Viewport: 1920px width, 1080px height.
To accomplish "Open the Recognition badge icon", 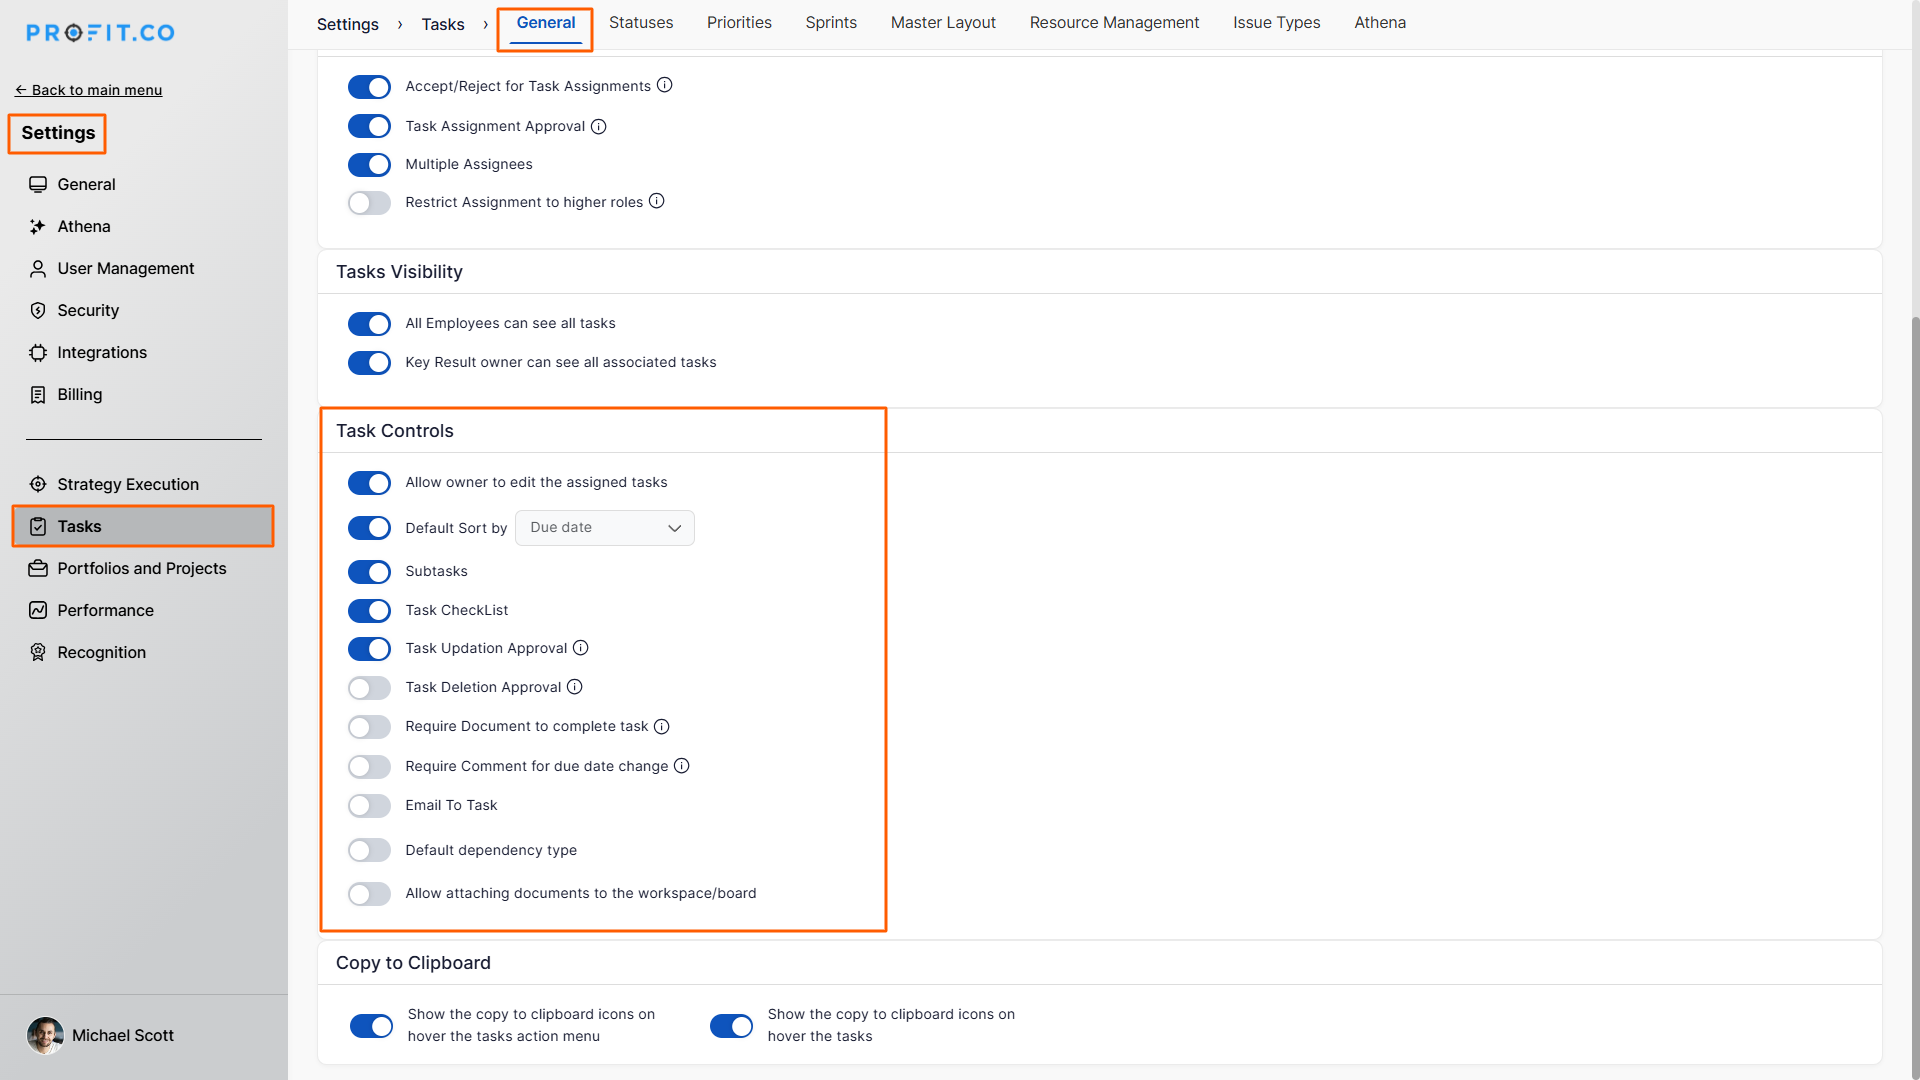I will tap(38, 653).
